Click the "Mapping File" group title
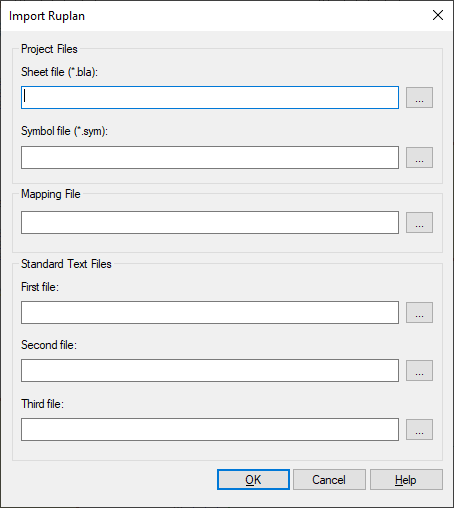Viewport: 454px width, 508px height. click(51, 194)
